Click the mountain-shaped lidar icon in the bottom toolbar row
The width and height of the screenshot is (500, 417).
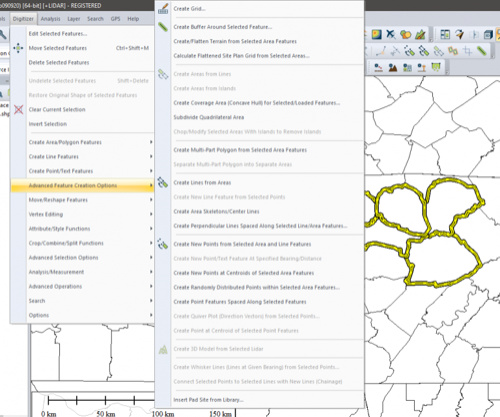(393, 68)
